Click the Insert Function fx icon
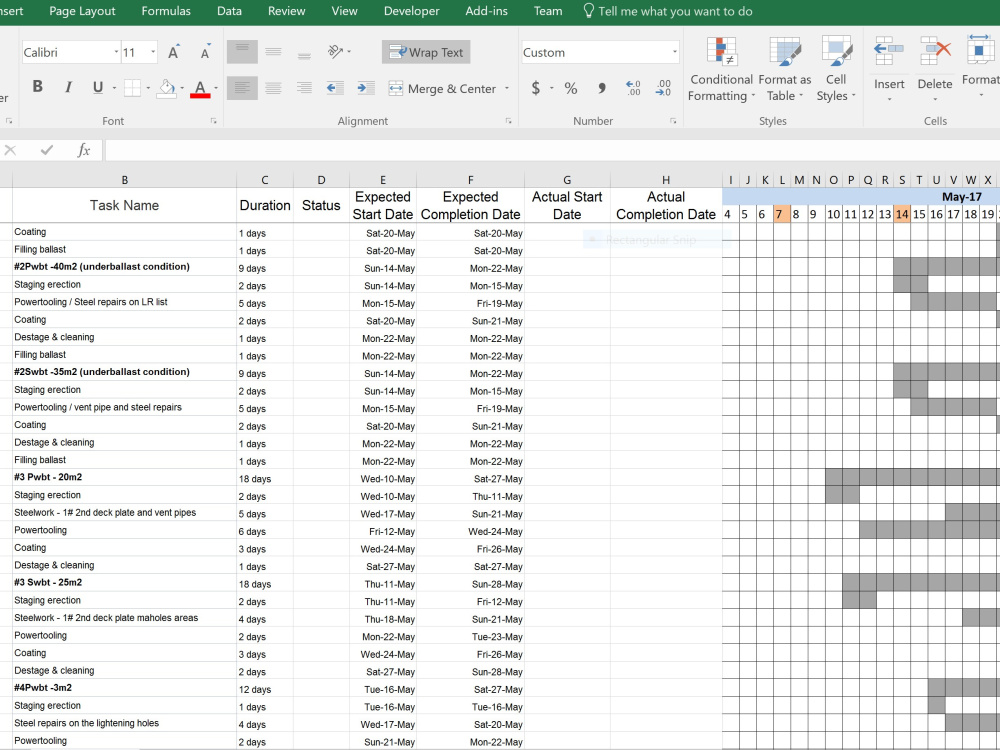1000x750 pixels. tap(85, 149)
